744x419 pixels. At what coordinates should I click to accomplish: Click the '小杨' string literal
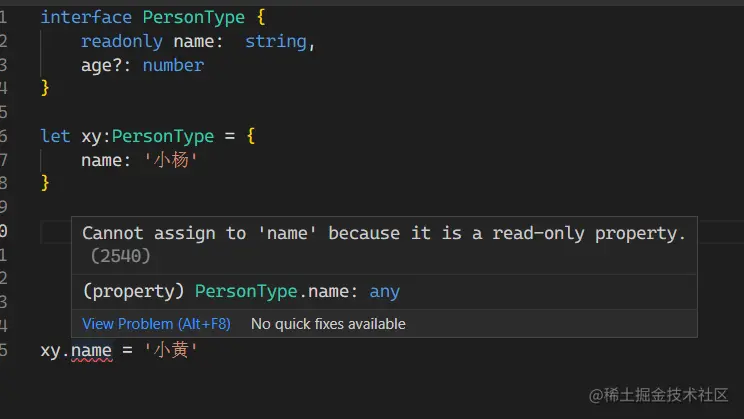pyautogui.click(x=171, y=160)
